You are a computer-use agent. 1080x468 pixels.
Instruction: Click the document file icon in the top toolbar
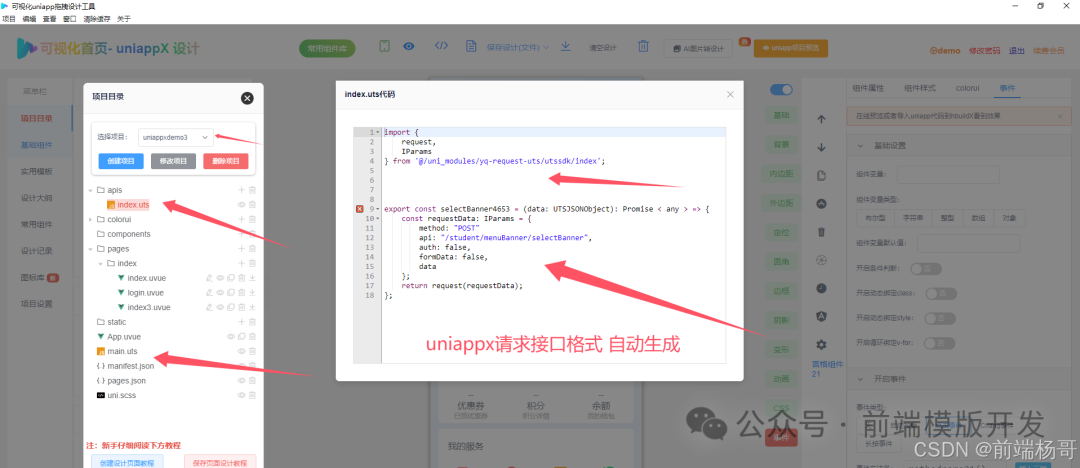[x=471, y=46]
